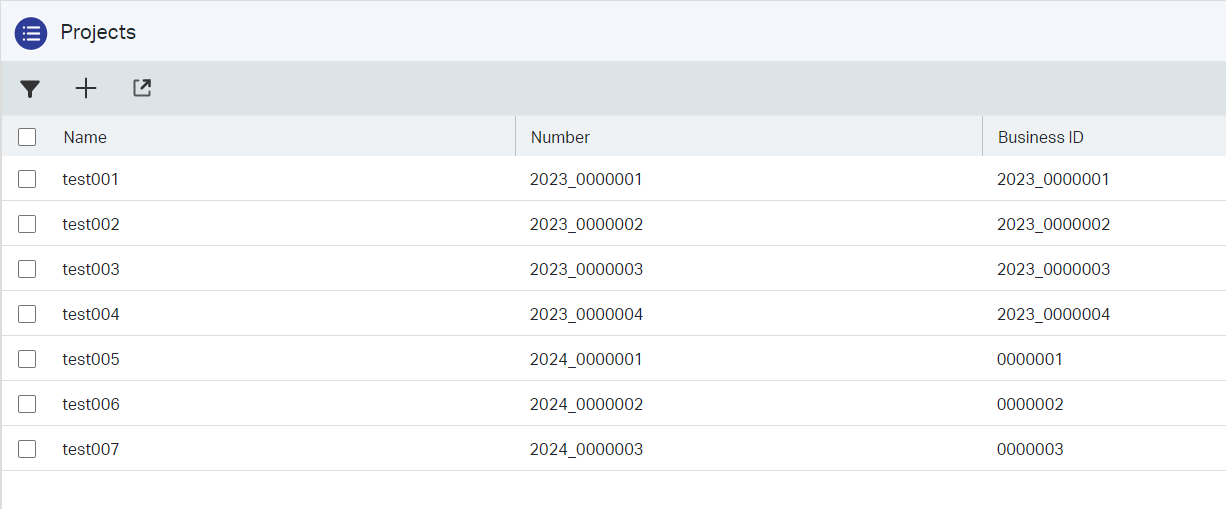This screenshot has height=509, width=1226.
Task: Open project named test001
Action: pyautogui.click(x=91, y=180)
